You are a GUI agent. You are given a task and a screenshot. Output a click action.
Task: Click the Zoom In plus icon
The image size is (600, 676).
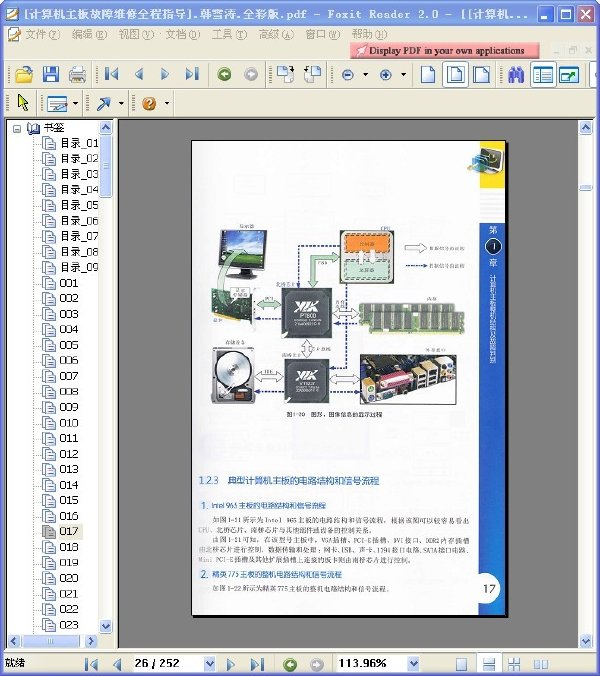pos(386,75)
